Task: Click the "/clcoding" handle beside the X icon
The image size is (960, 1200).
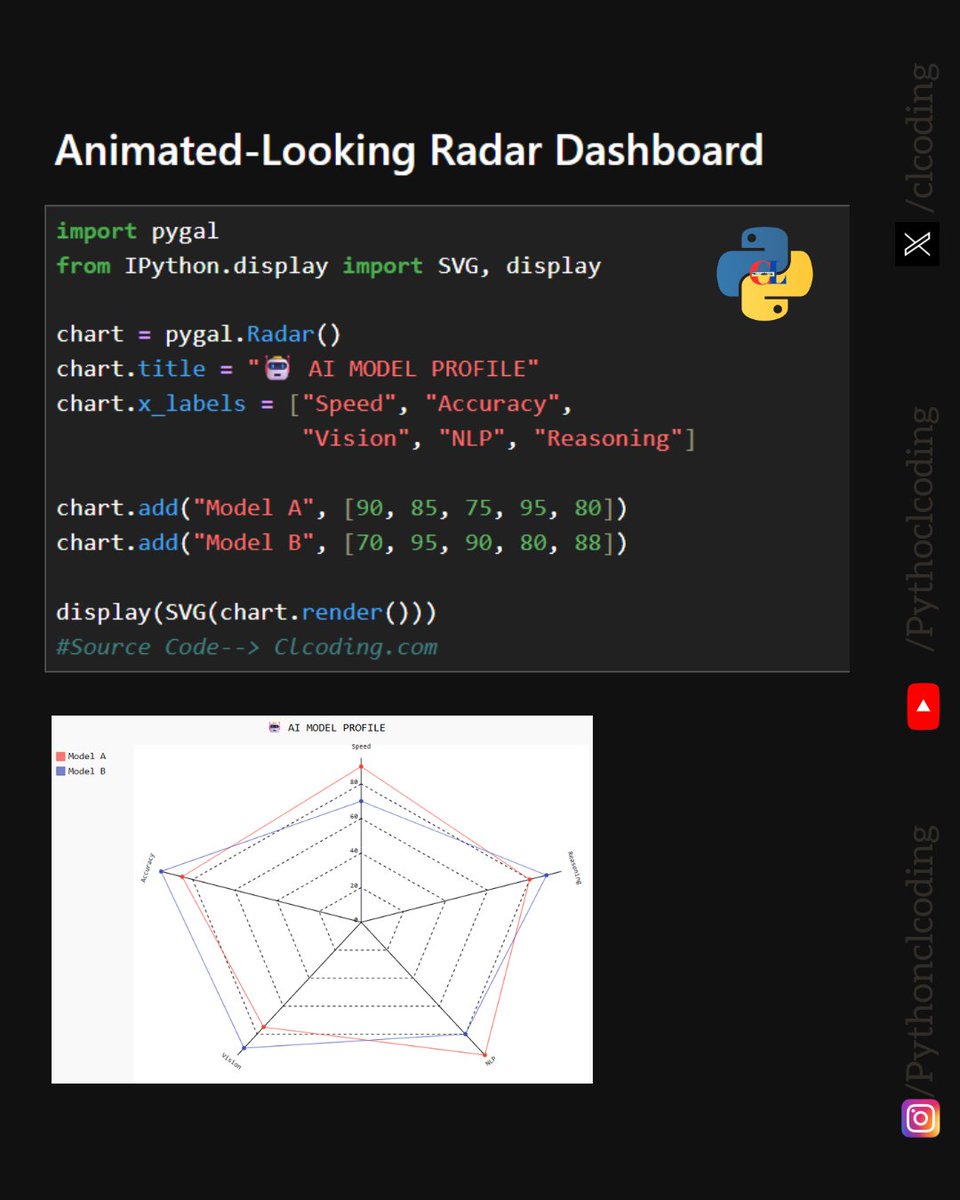Action: point(919,138)
